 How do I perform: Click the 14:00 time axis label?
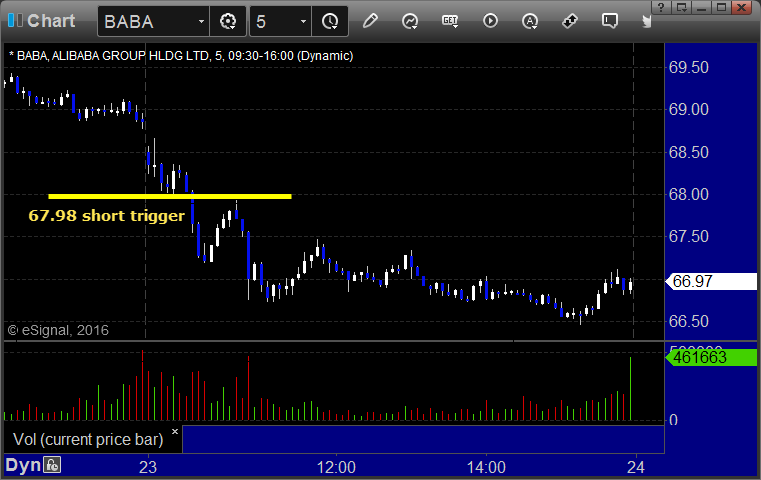(486, 467)
